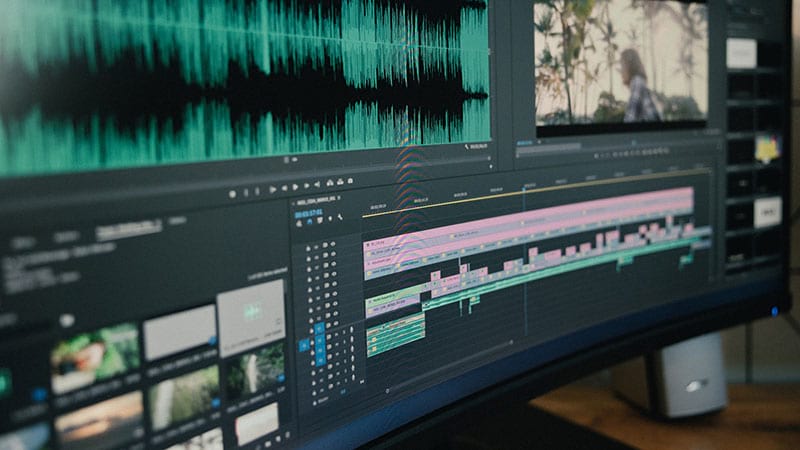Click Mark In in Source monitor controls
The image size is (800, 450).
click(246, 193)
